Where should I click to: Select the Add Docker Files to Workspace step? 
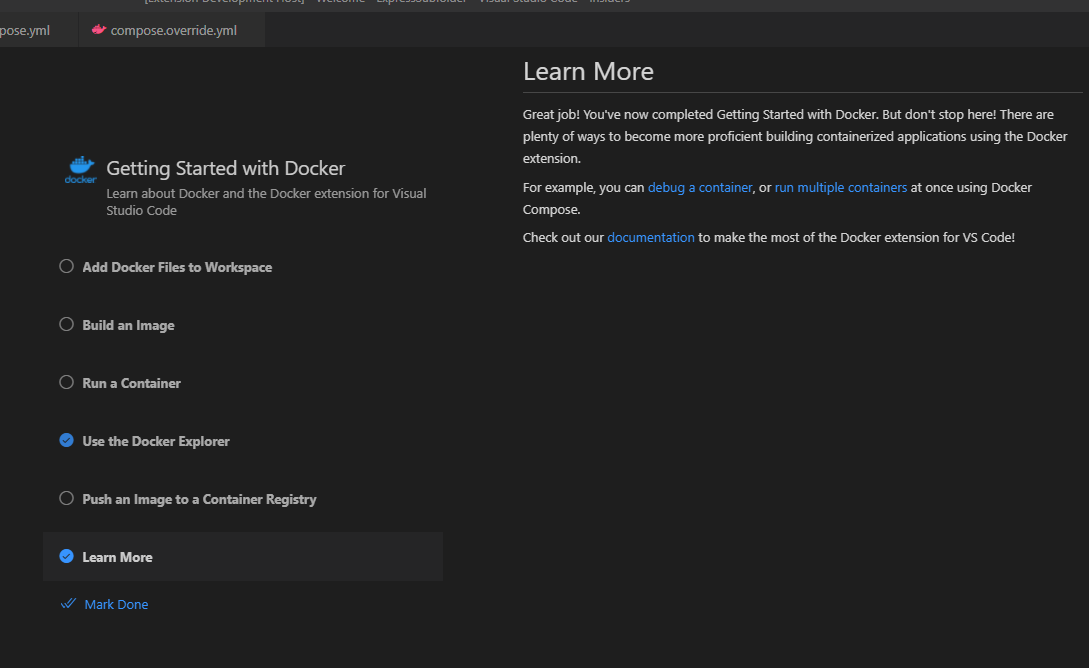(177, 267)
